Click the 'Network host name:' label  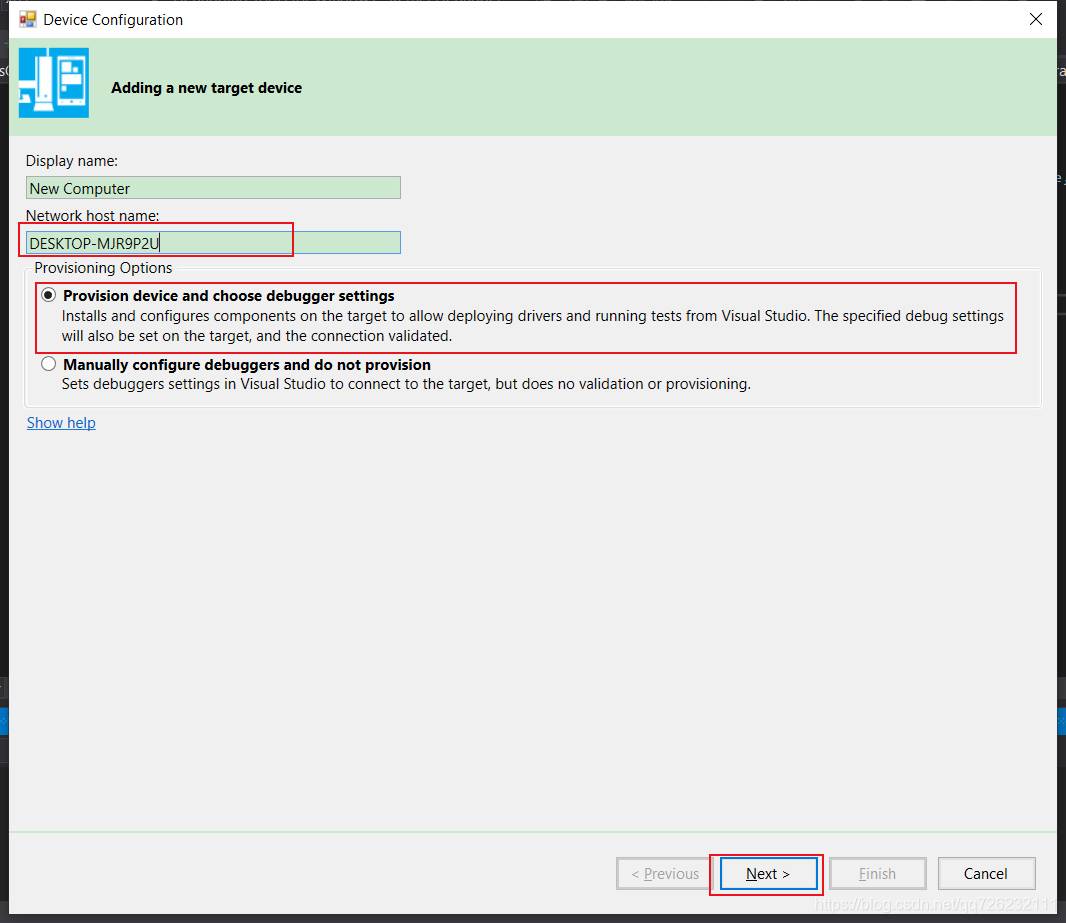click(x=92, y=215)
